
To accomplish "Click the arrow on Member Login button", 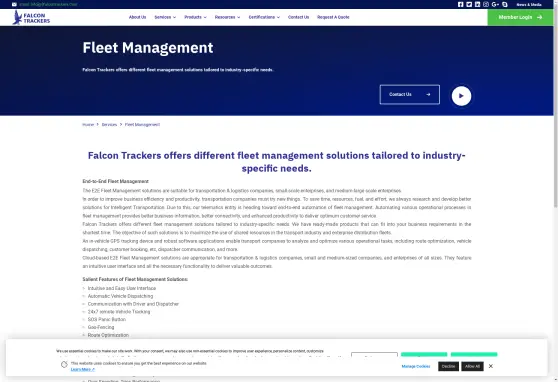I will point(539,17).
